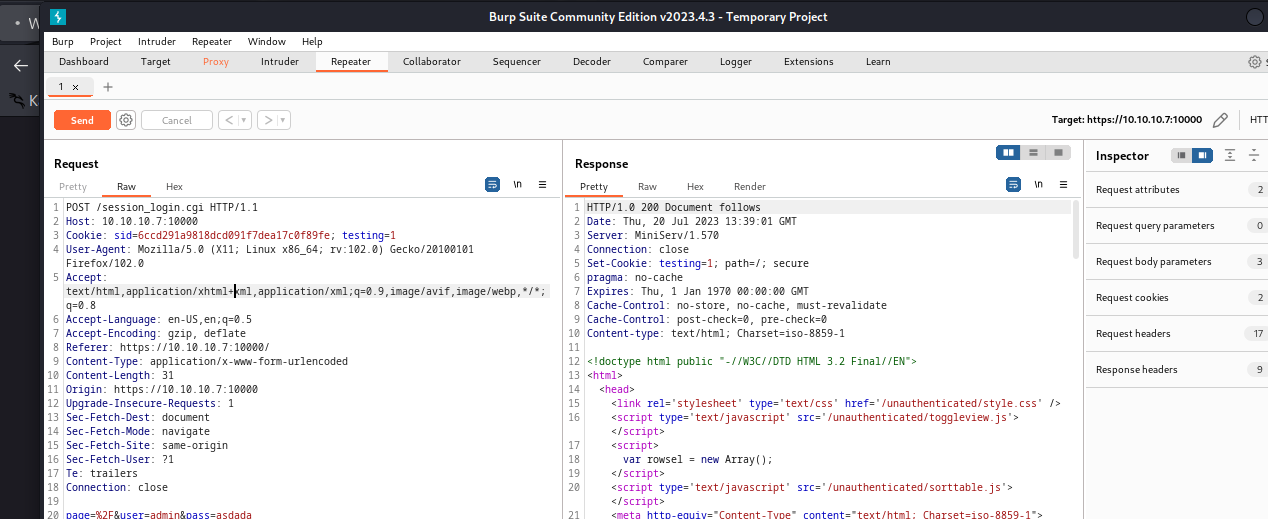Viewport: 1268px width, 519px height.
Task: Switch to the Target tab
Action: coord(156,62)
